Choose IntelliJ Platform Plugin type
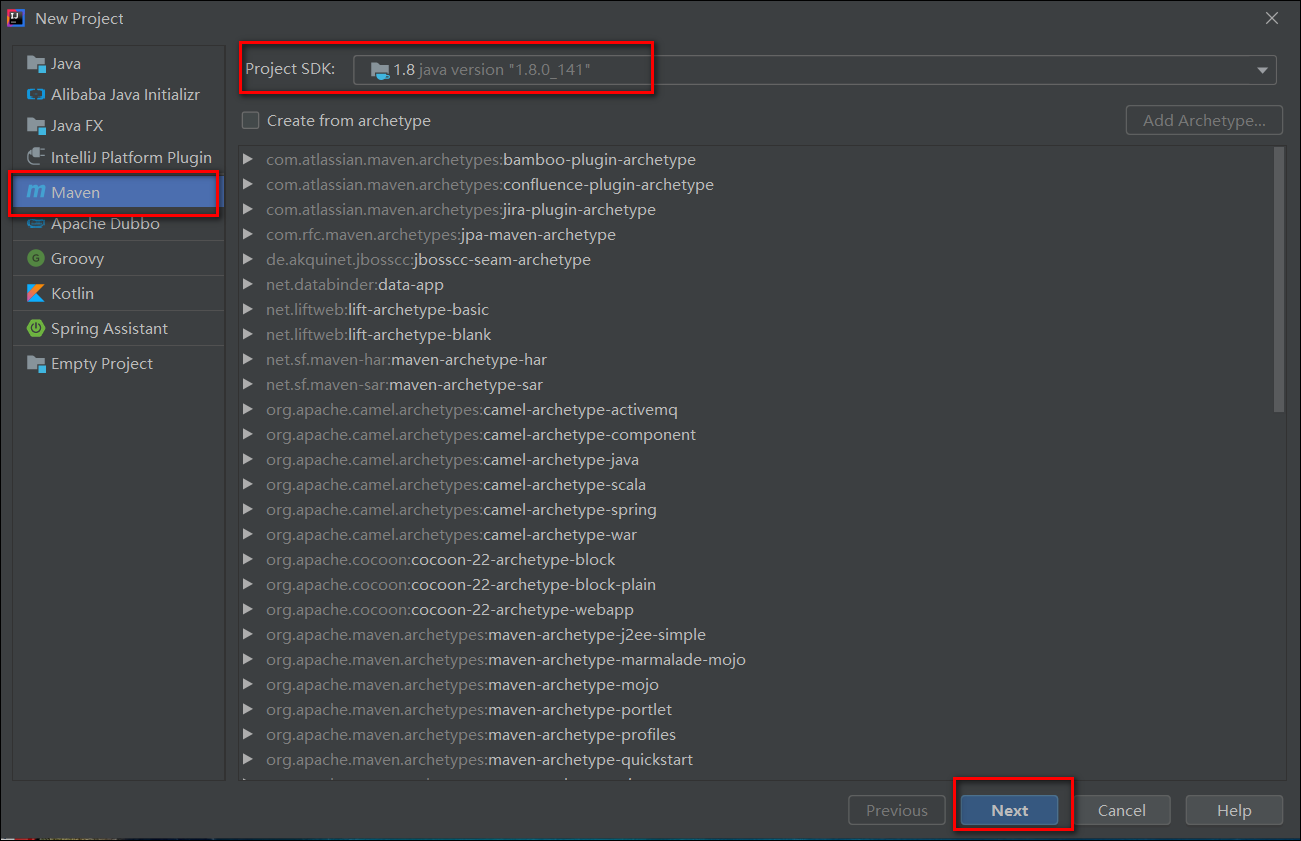 119,157
